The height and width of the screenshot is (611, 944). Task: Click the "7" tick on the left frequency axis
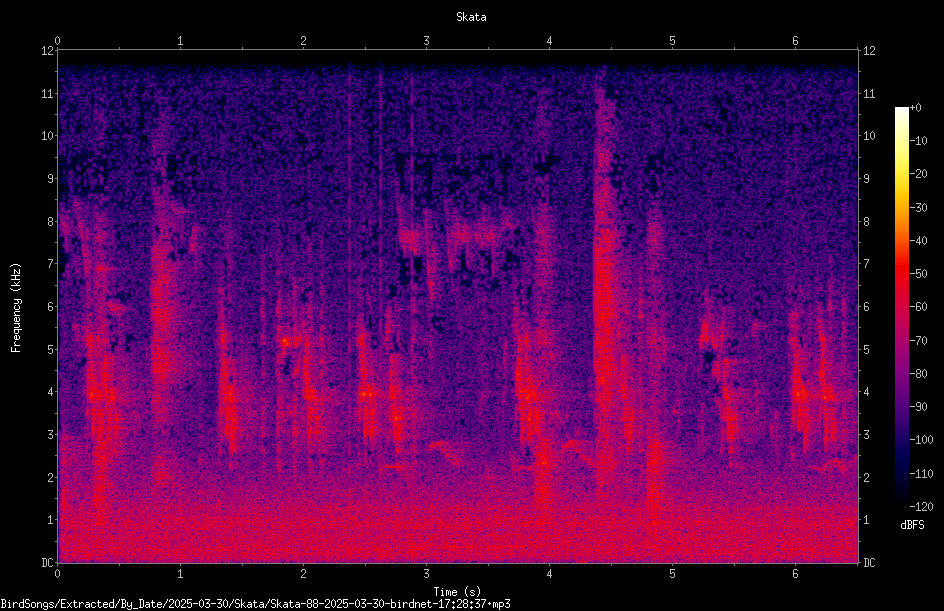[x=50, y=264]
